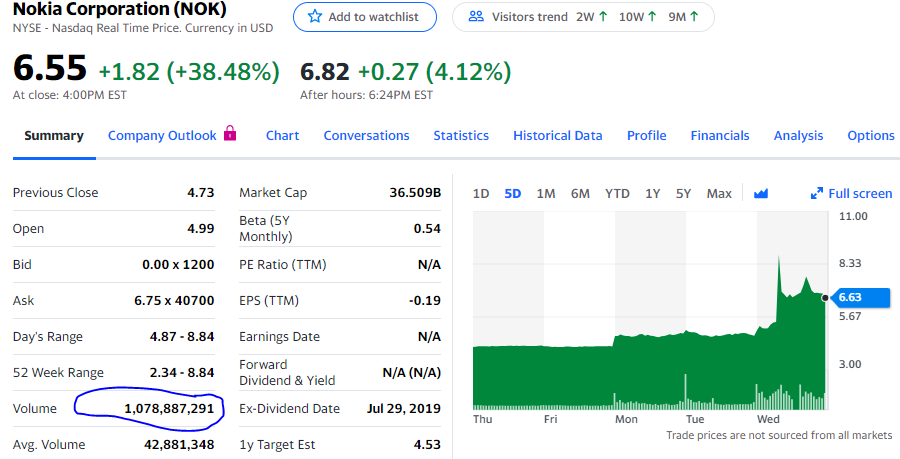Open the Conversations tab

(366, 135)
